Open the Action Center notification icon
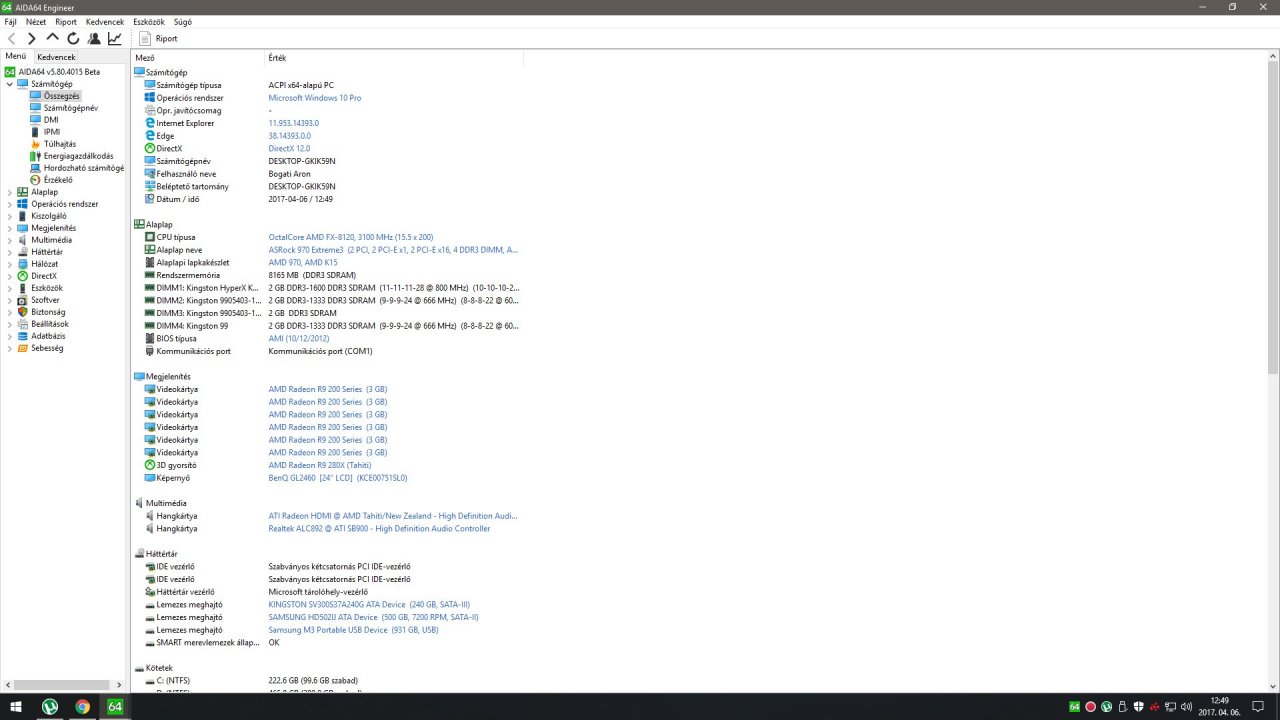This screenshot has width=1280, height=720. (1258, 706)
